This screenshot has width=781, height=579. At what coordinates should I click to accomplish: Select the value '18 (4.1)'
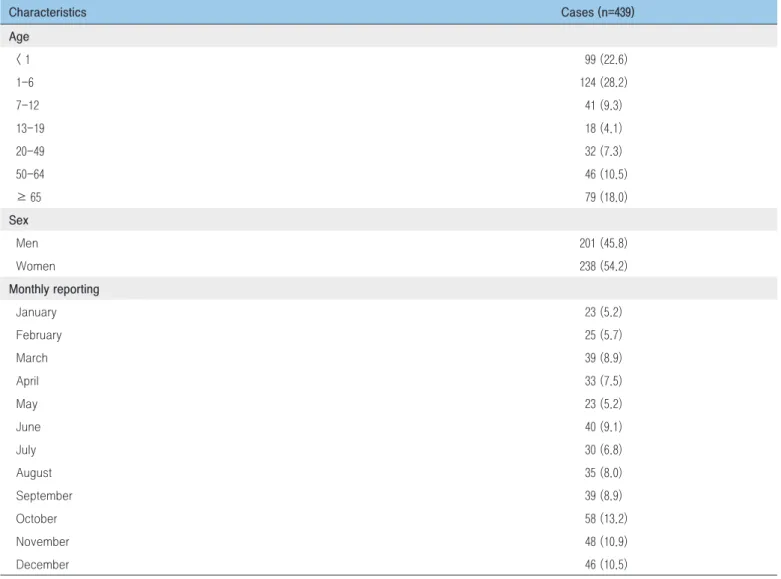point(603,129)
